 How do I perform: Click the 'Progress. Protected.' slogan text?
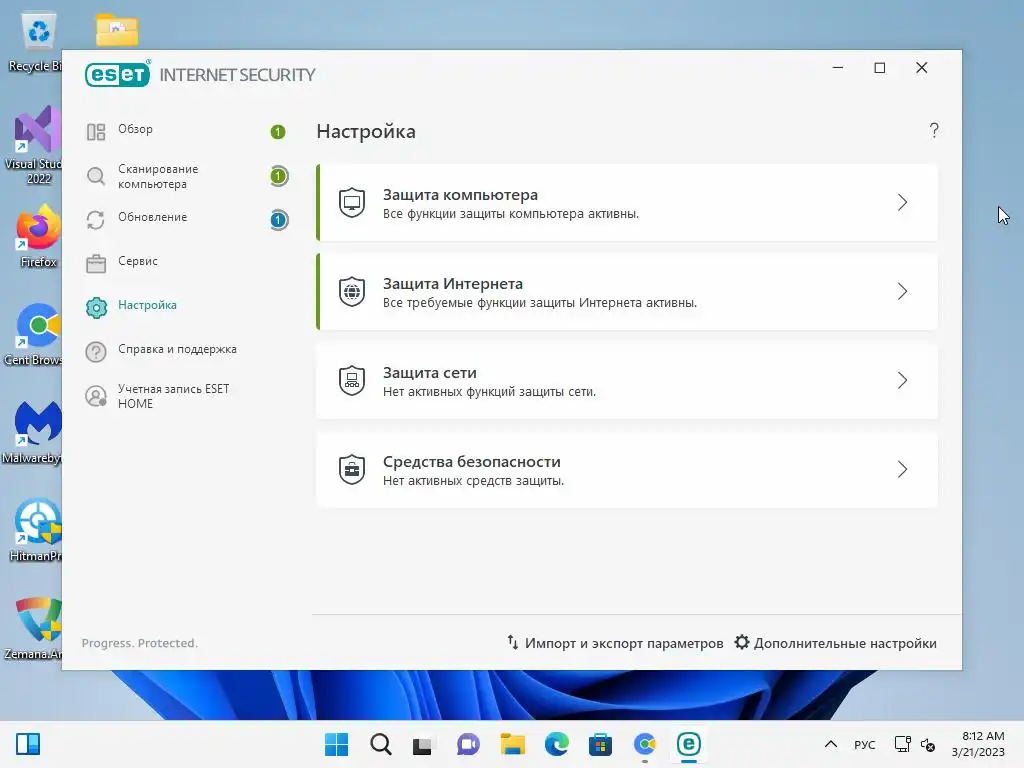(140, 643)
